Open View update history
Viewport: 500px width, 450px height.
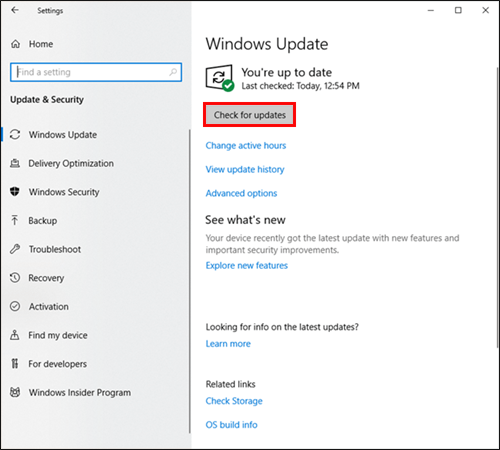coord(245,170)
